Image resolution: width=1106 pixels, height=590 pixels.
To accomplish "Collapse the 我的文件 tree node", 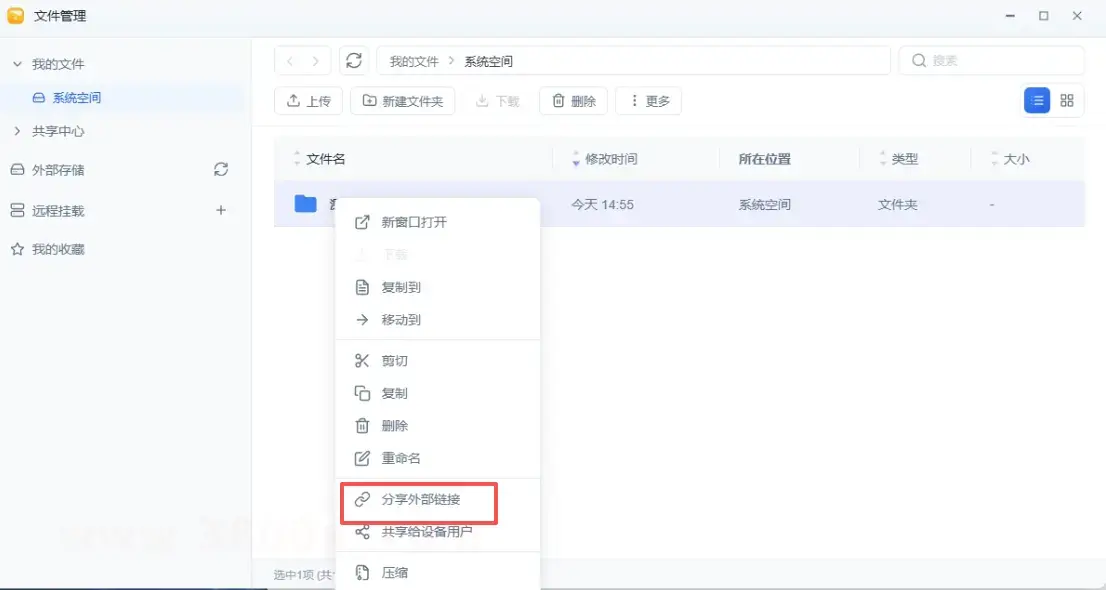I will pos(17,64).
